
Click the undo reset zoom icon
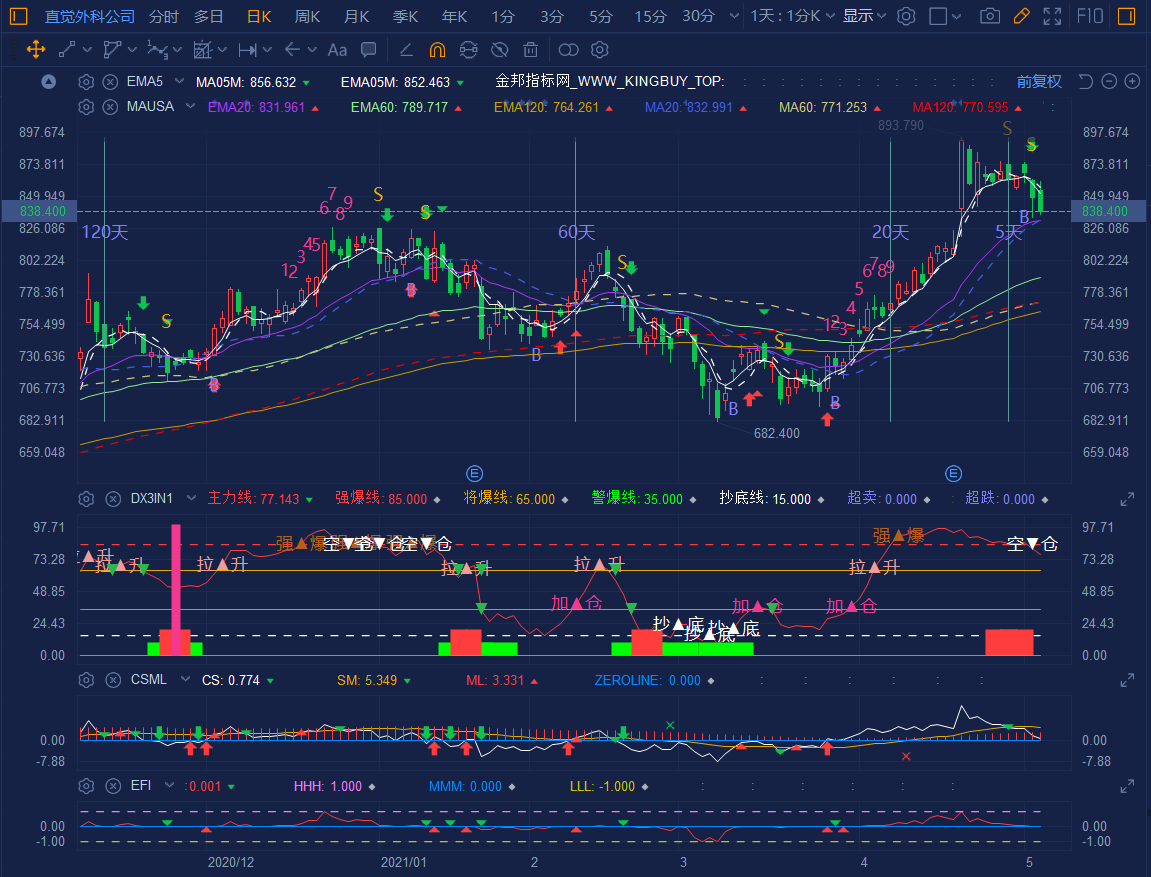coord(1086,81)
